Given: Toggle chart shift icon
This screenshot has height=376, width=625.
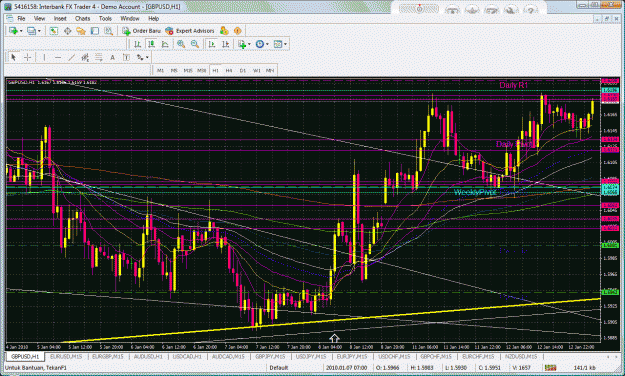Looking at the screenshot, I should click(226, 44).
